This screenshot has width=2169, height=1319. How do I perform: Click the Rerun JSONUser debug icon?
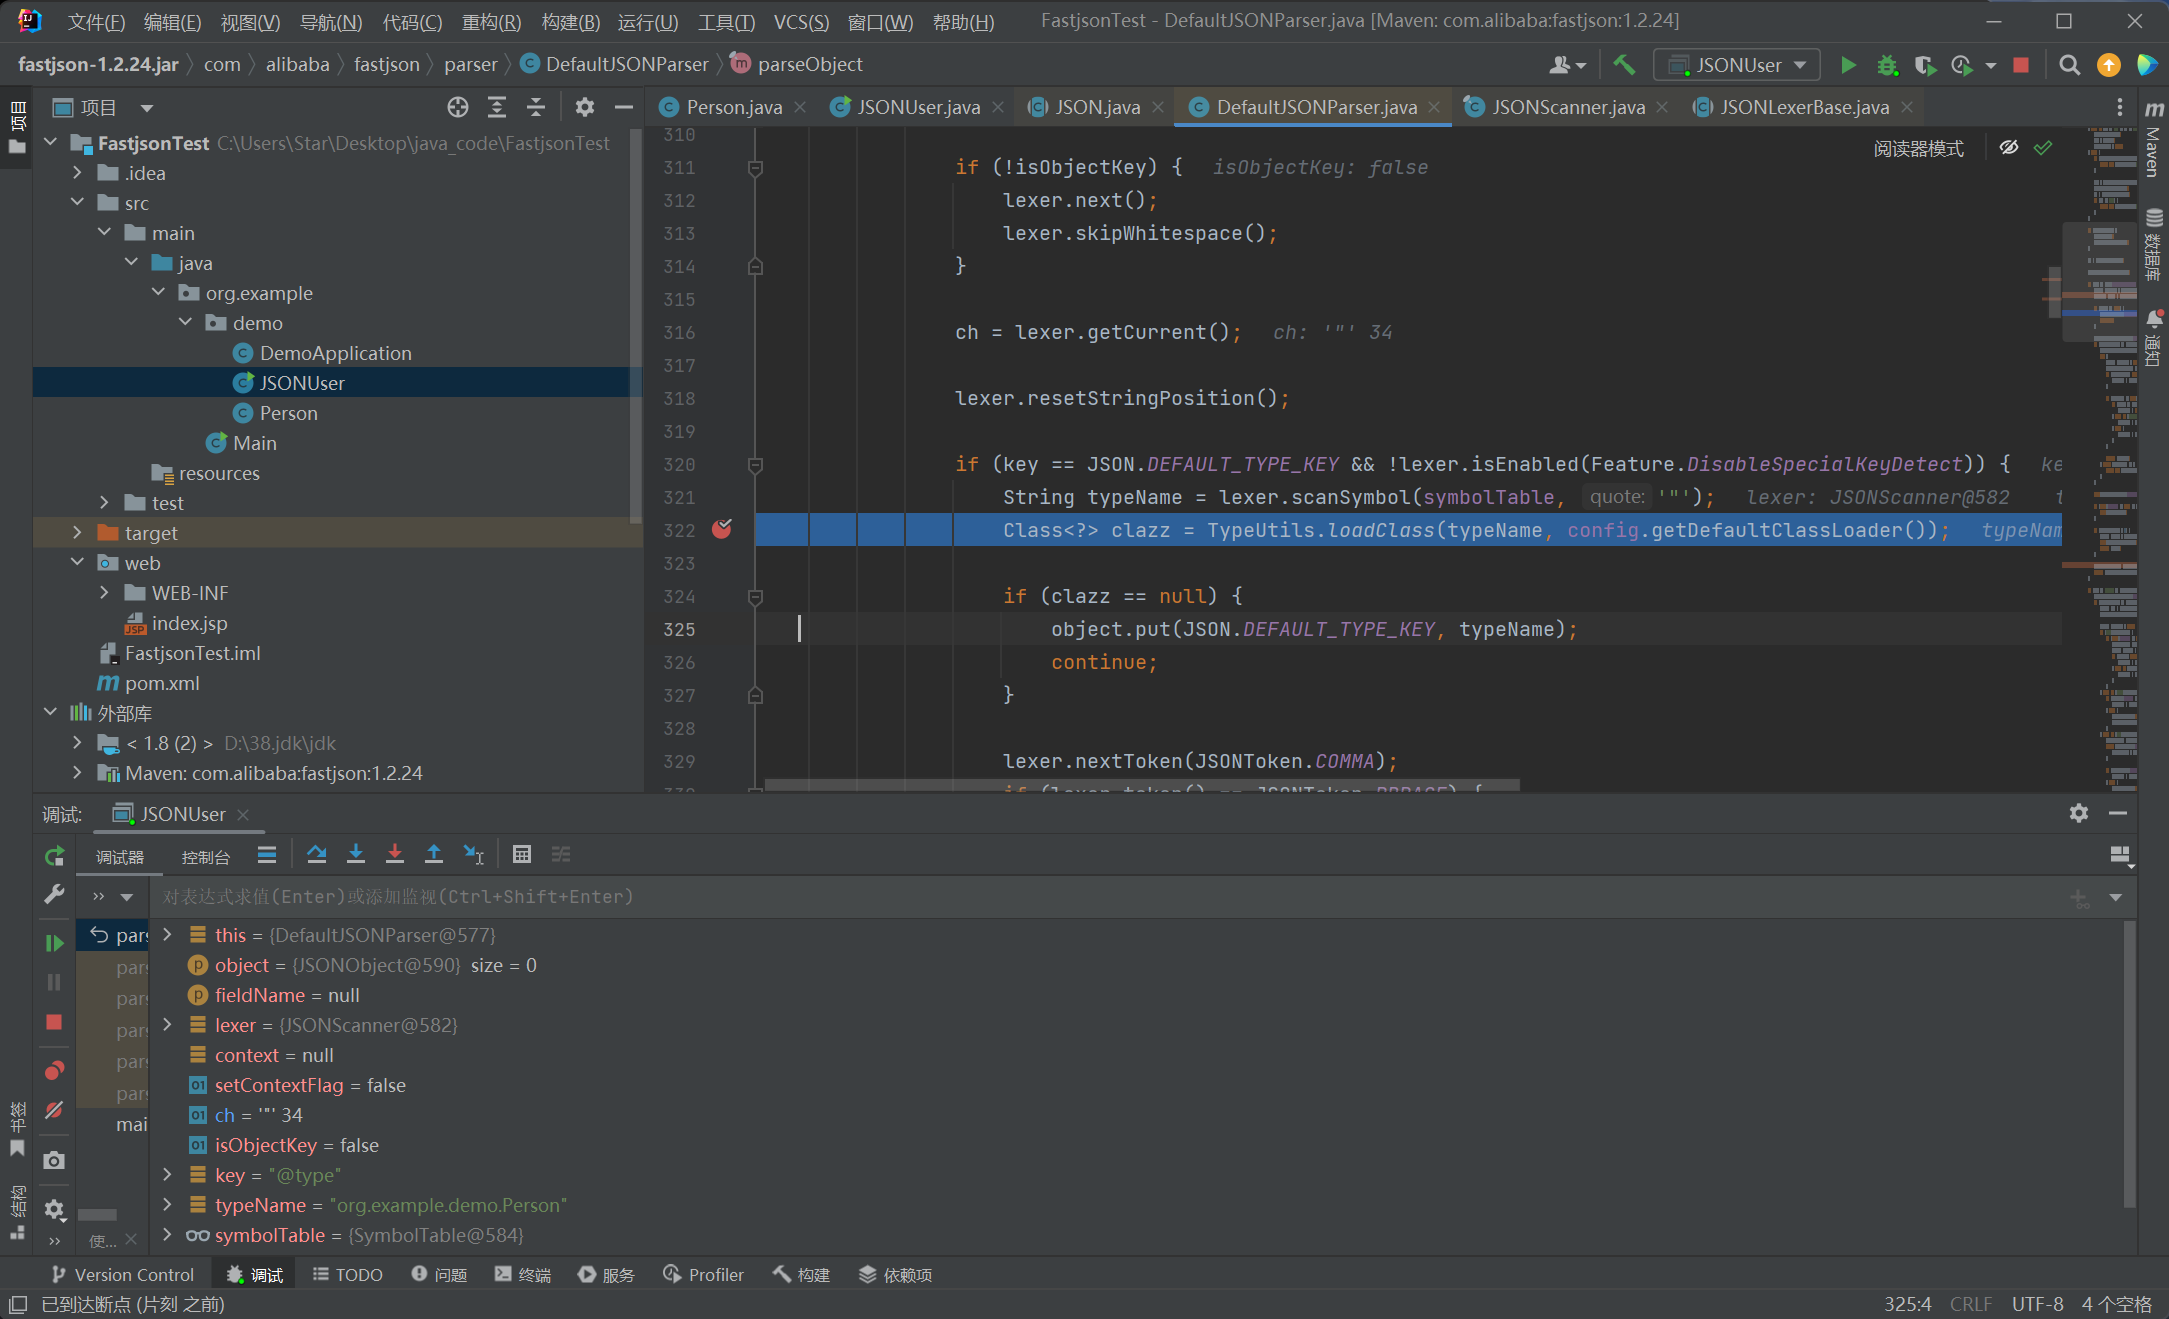coord(54,856)
